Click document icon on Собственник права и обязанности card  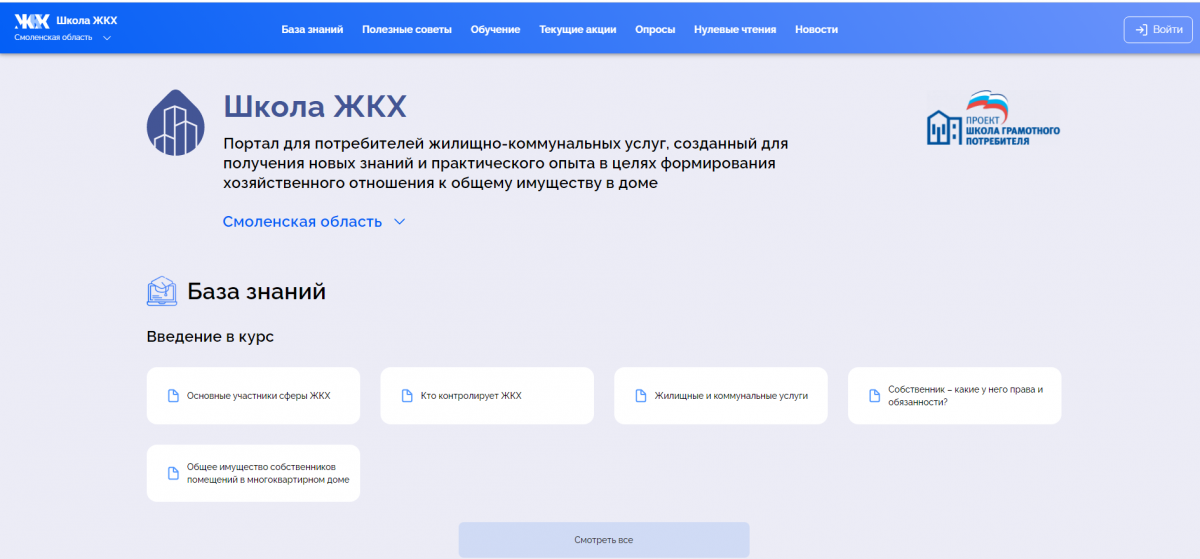pos(875,396)
